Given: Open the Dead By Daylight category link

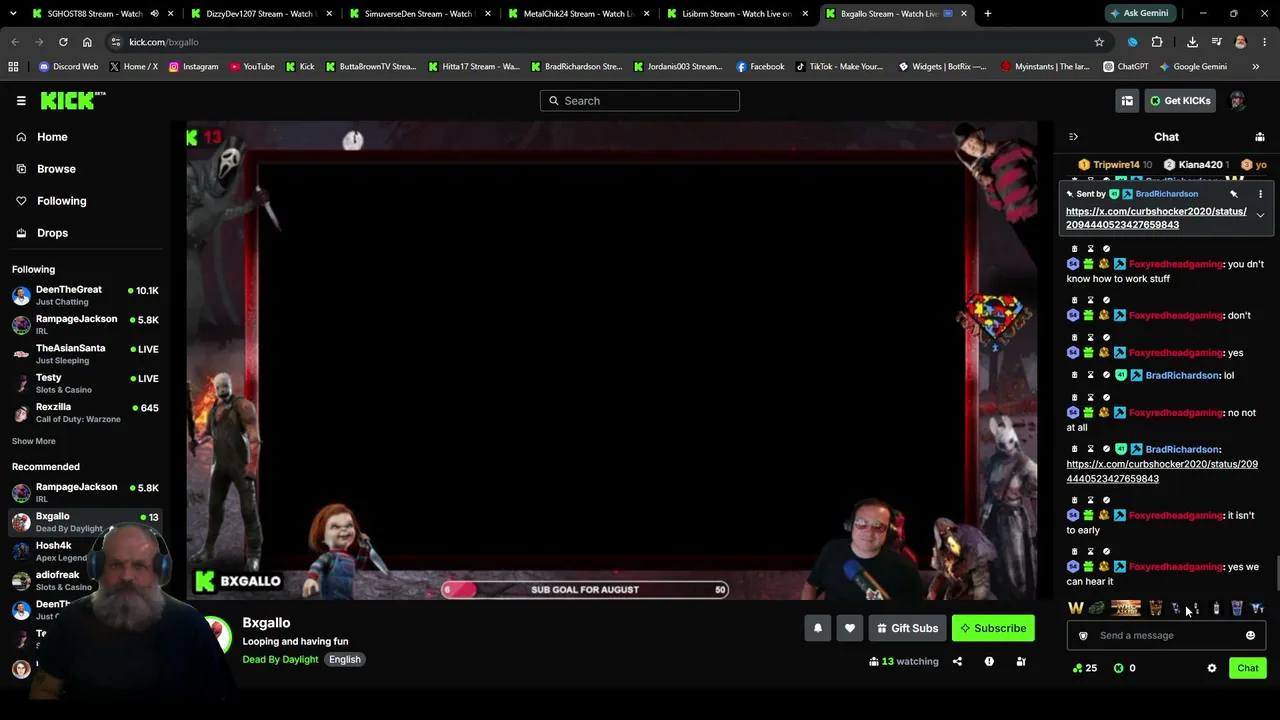Looking at the screenshot, I should click(x=280, y=659).
